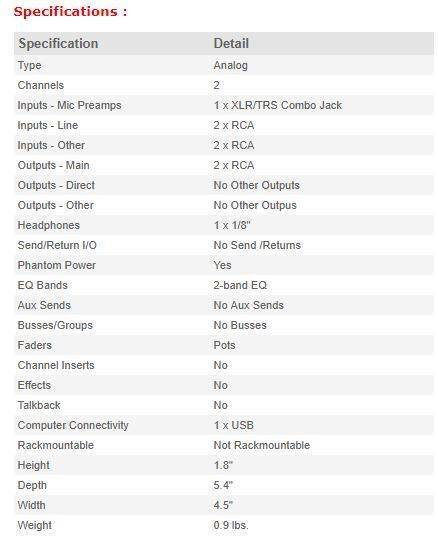Select the Channels row
The height and width of the screenshot is (536, 438).
224,85
